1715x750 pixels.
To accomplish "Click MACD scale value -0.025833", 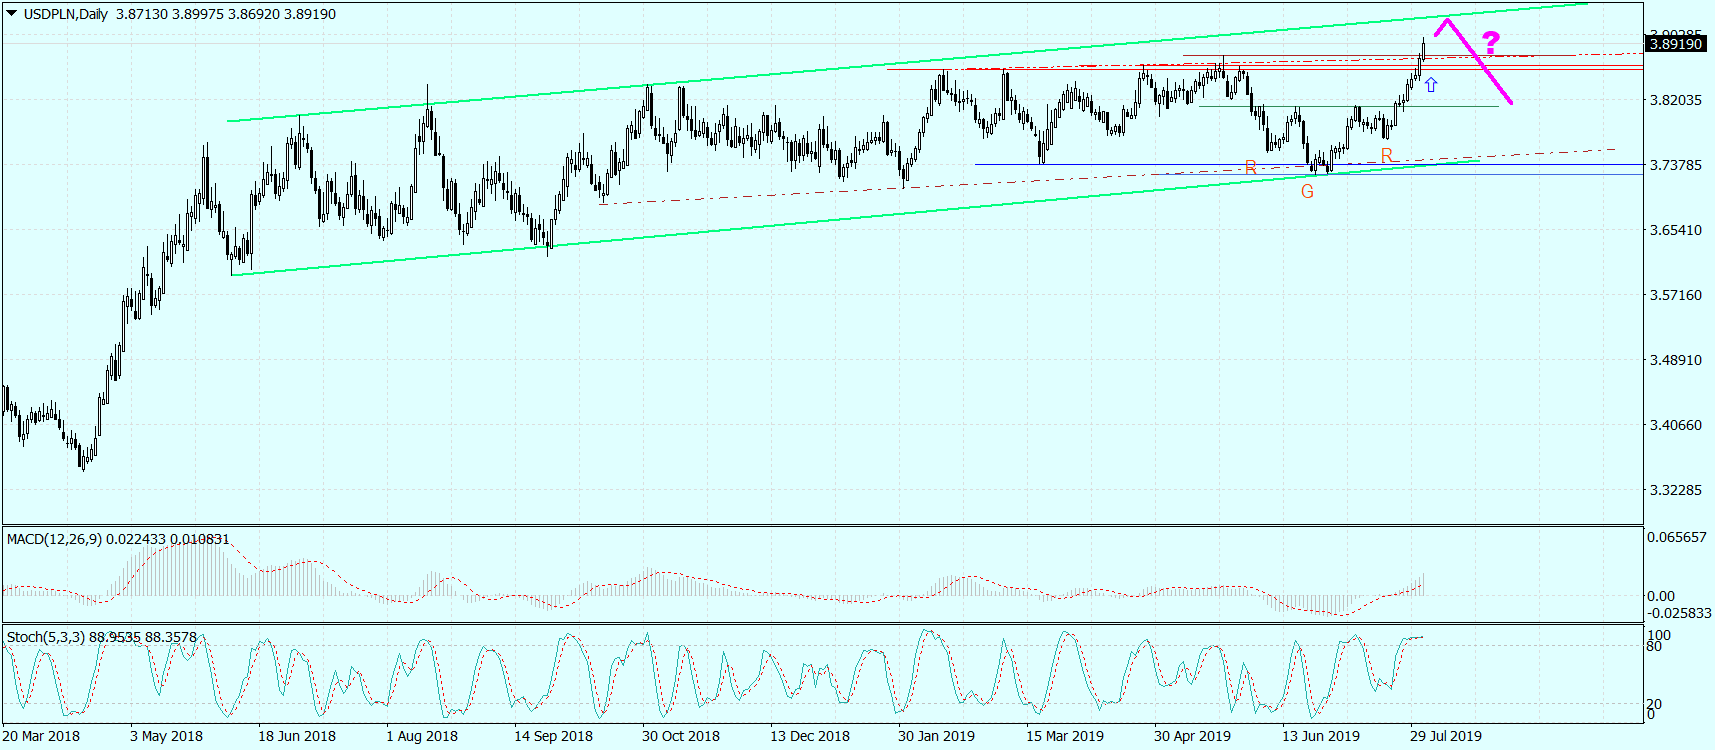I will point(1680,612).
